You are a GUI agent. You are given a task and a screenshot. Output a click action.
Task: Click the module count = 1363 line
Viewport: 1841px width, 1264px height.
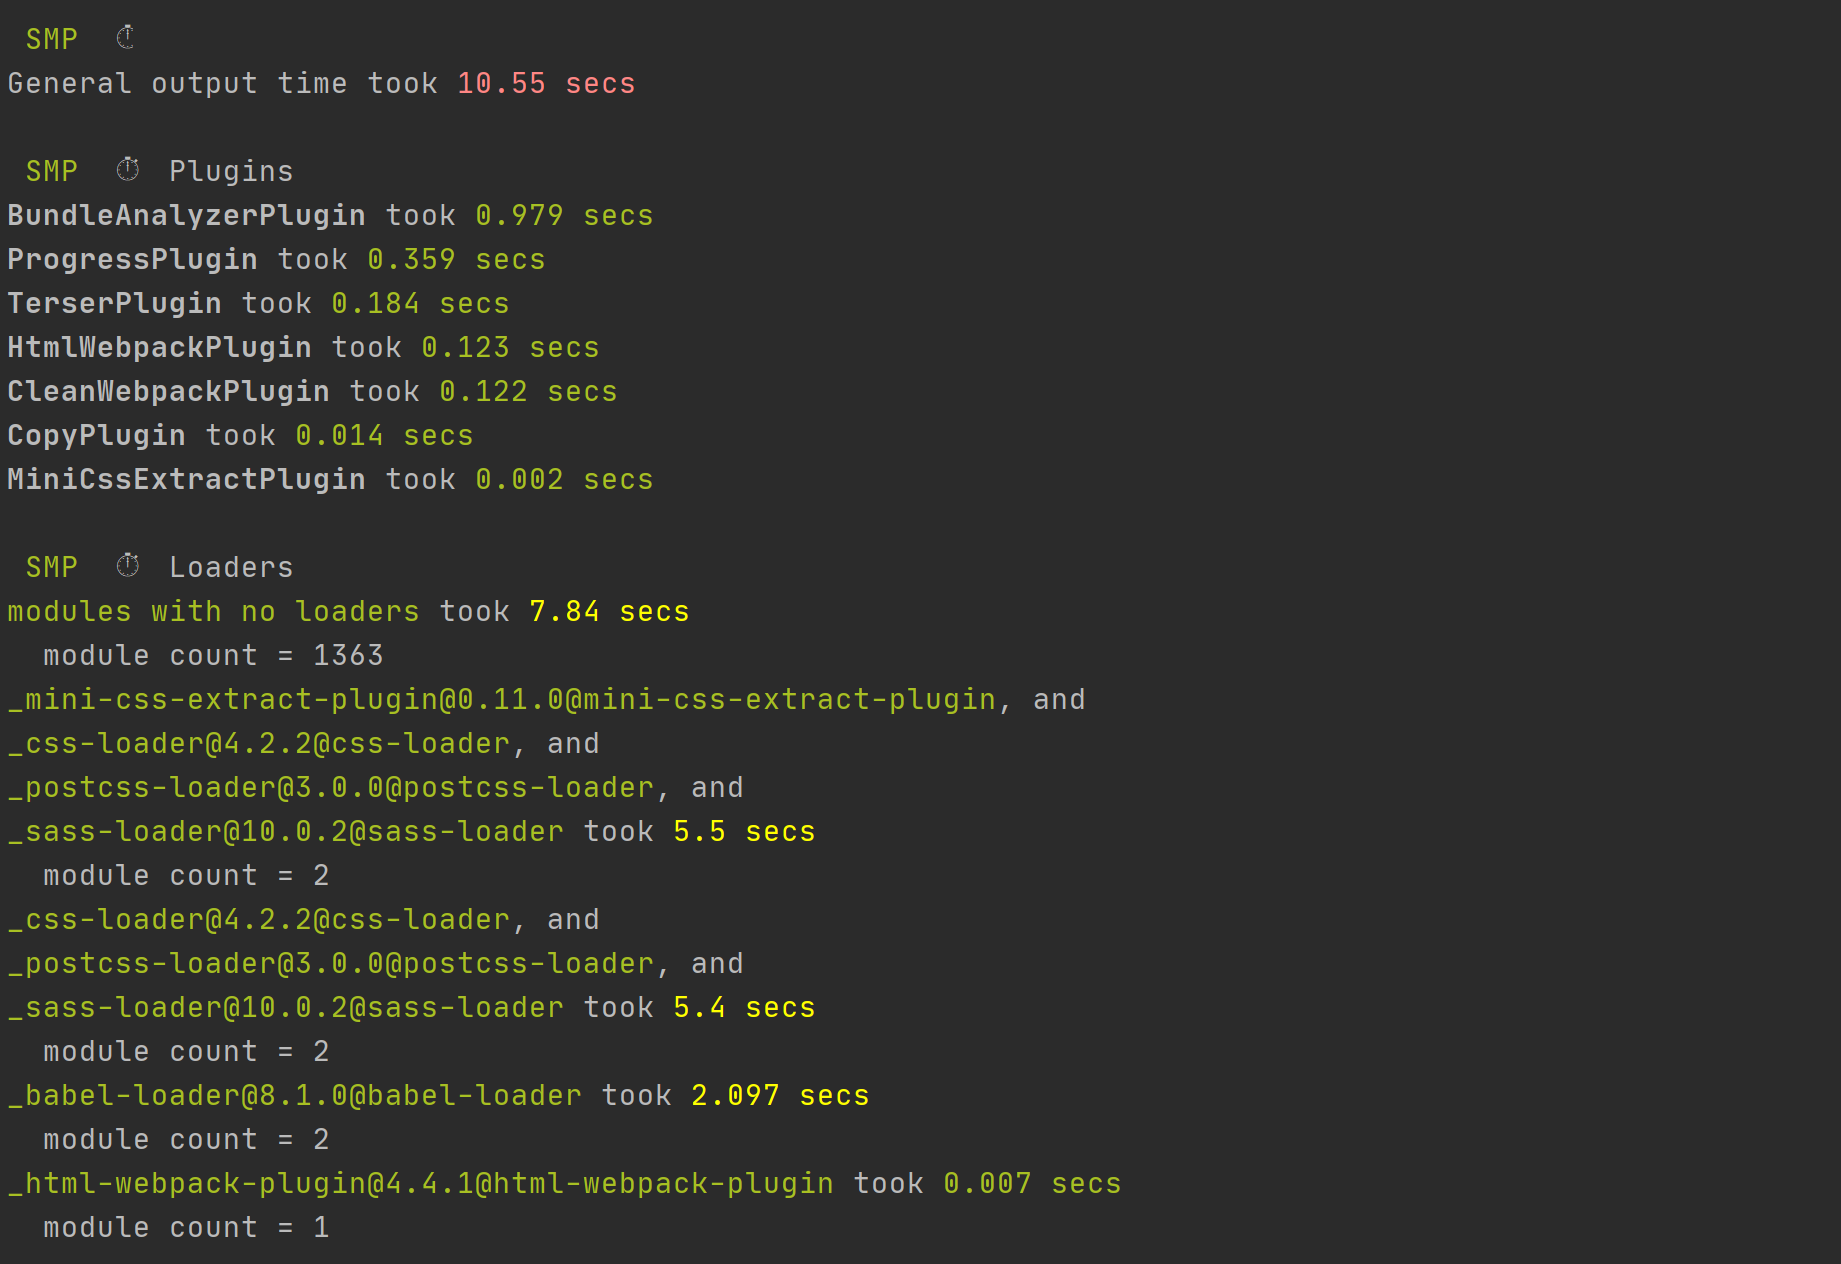tap(213, 655)
